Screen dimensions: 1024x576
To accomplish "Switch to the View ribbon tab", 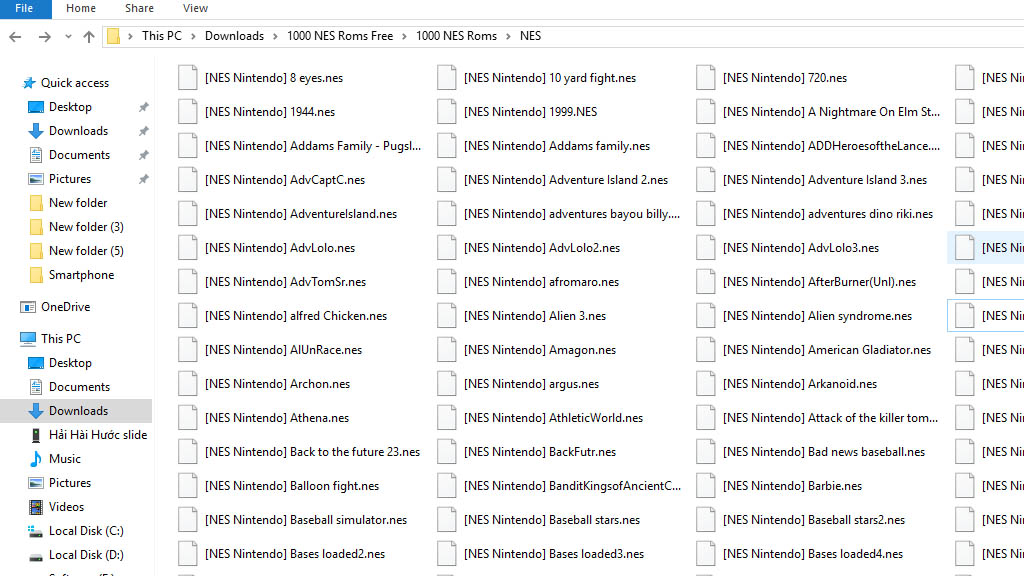I will [x=195, y=8].
